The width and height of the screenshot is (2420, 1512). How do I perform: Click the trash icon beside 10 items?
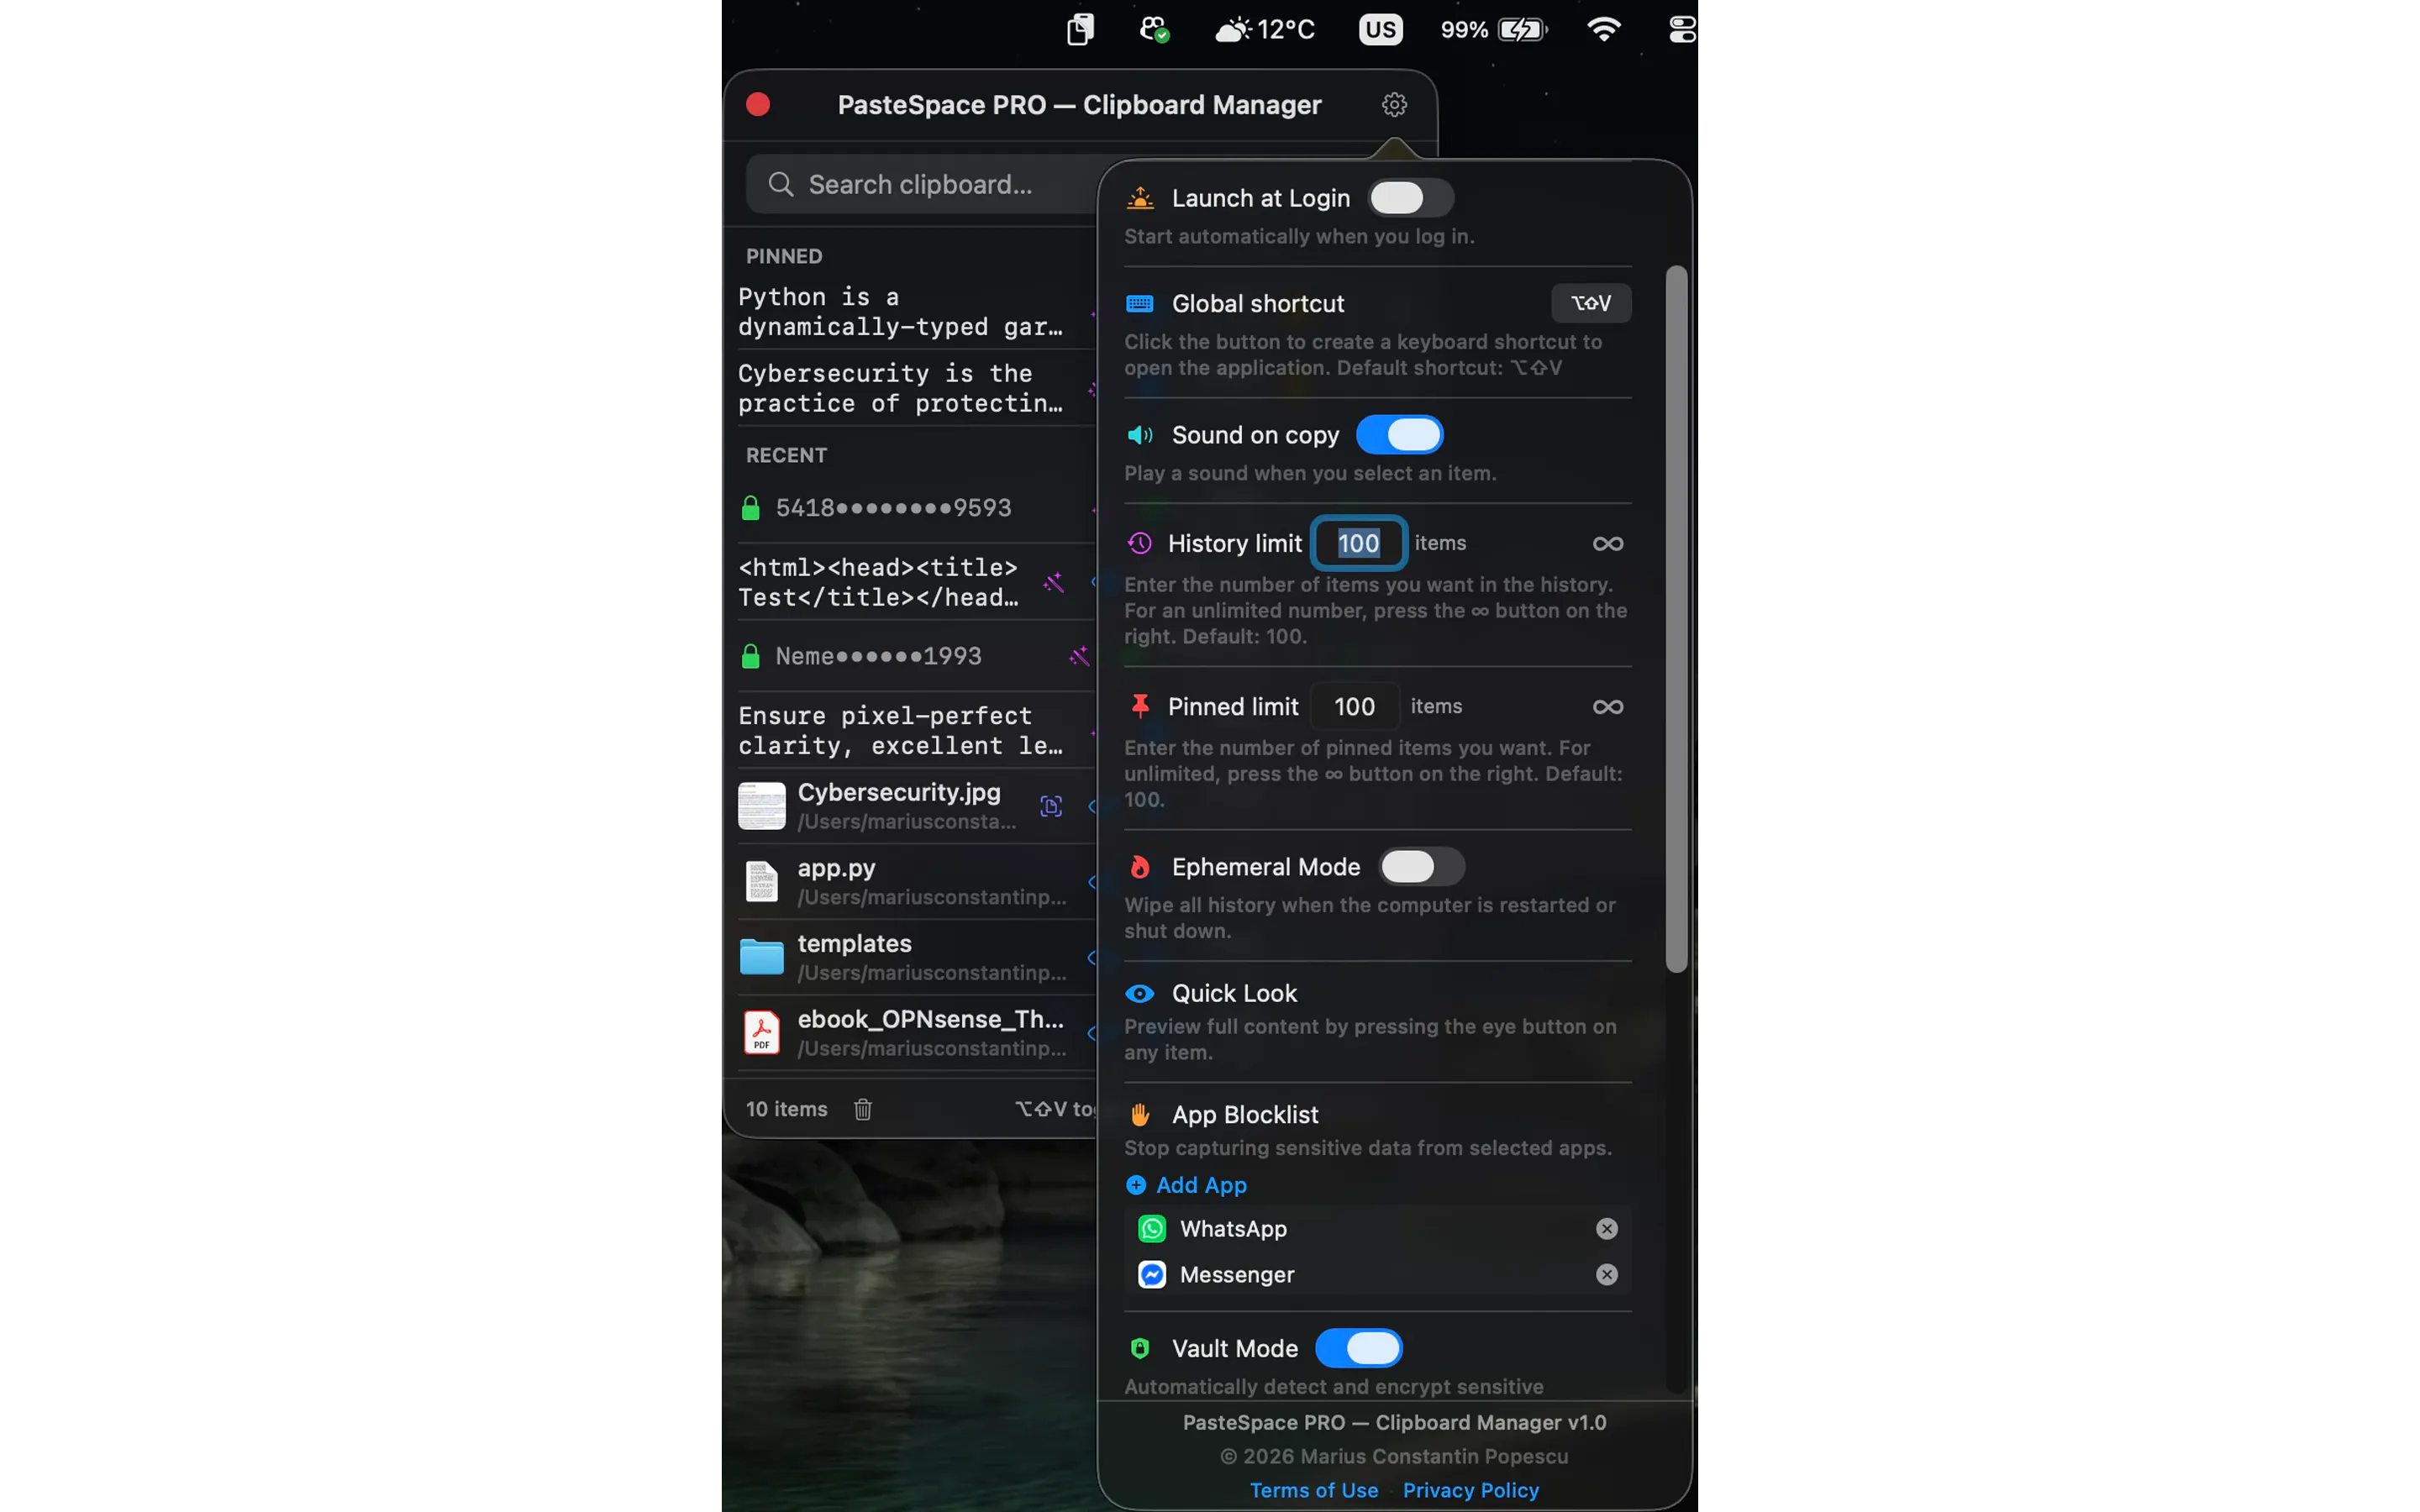pos(863,1109)
